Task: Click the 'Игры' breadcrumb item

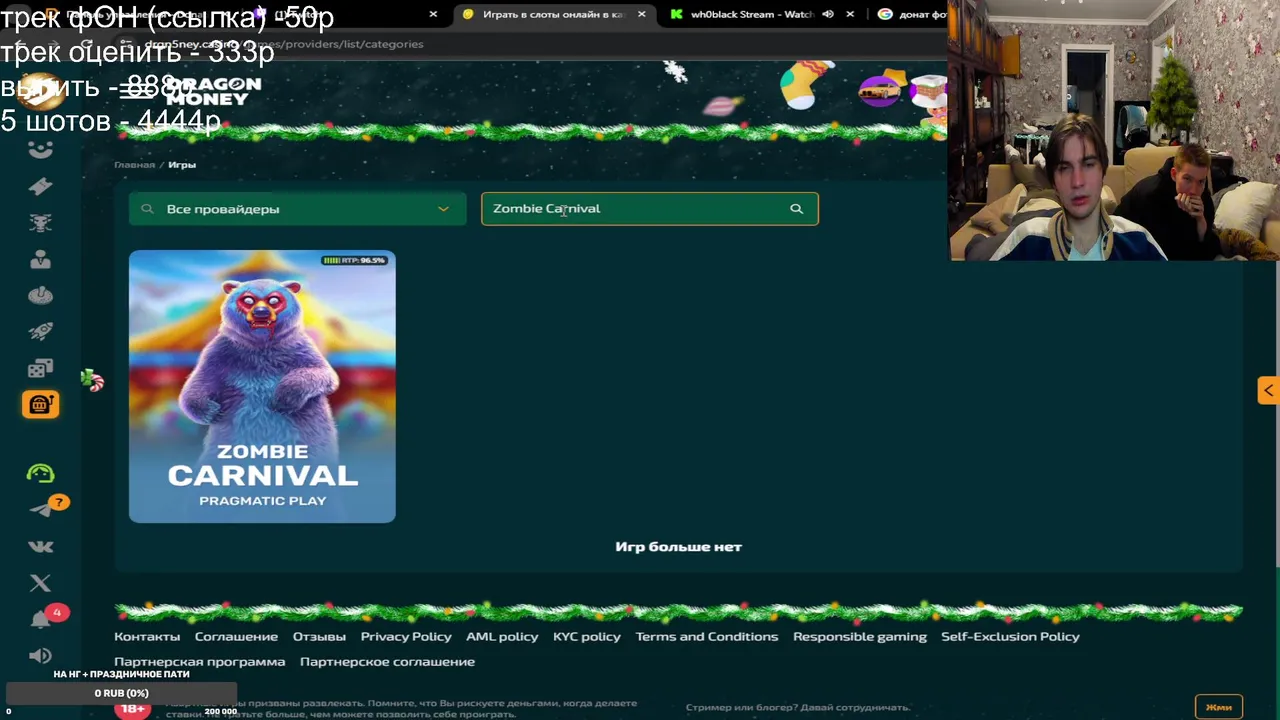Action: click(x=182, y=165)
